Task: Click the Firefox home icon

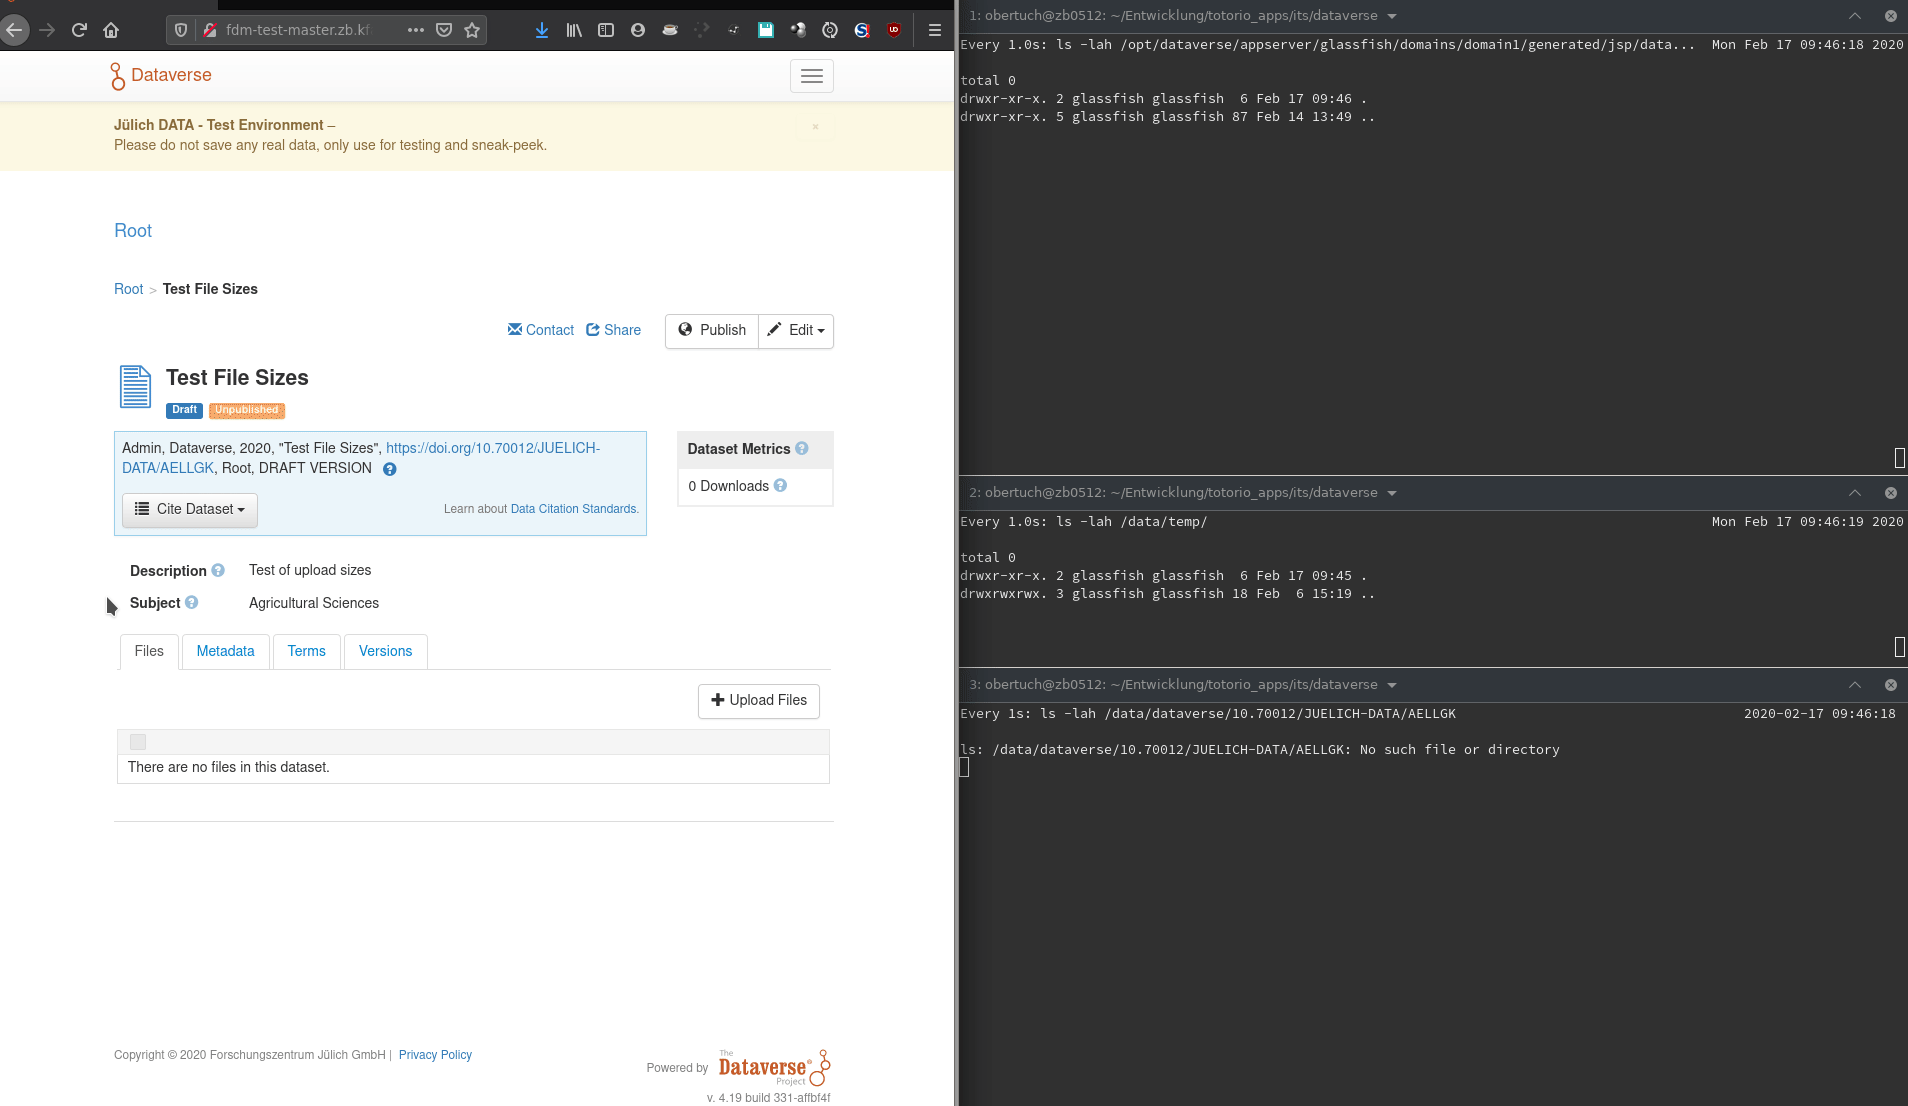Action: [x=111, y=30]
